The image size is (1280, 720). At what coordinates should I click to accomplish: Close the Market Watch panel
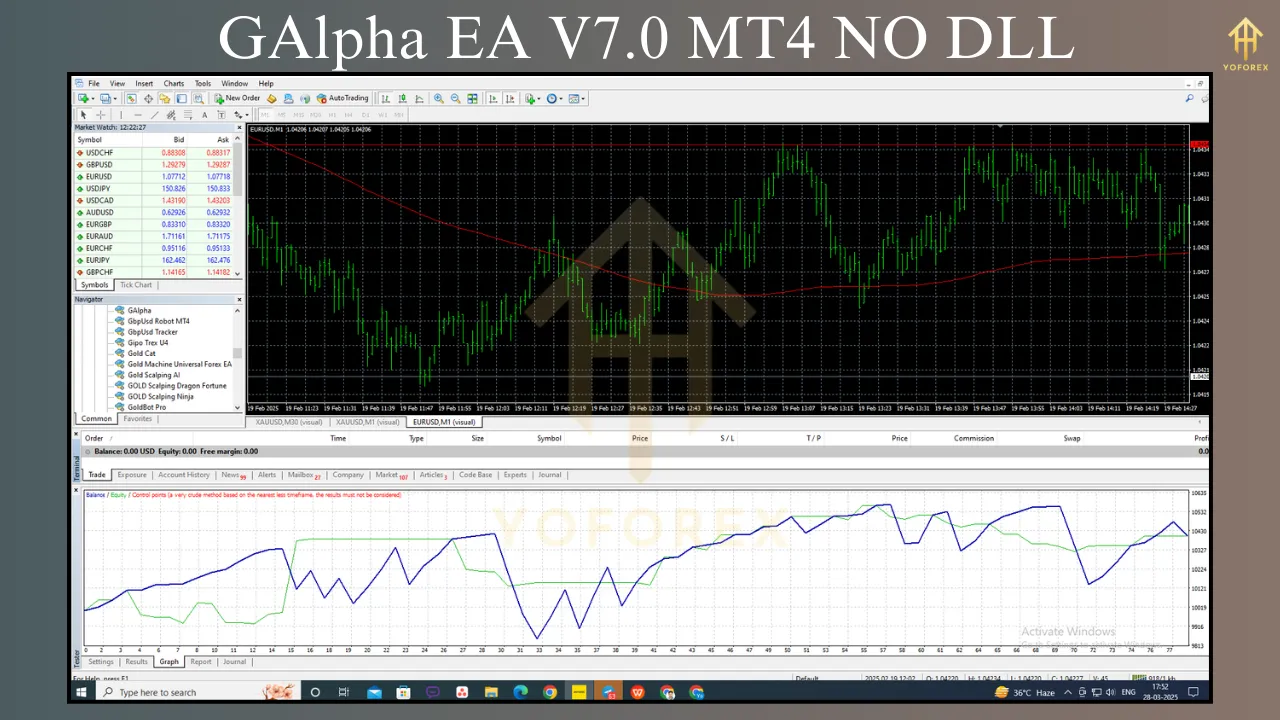click(x=238, y=127)
